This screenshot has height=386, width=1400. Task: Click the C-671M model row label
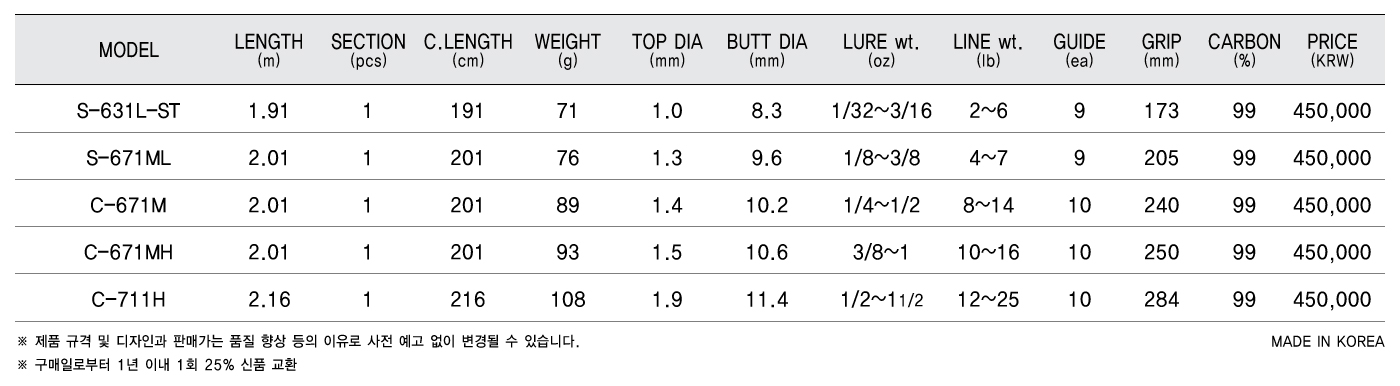tap(128, 205)
